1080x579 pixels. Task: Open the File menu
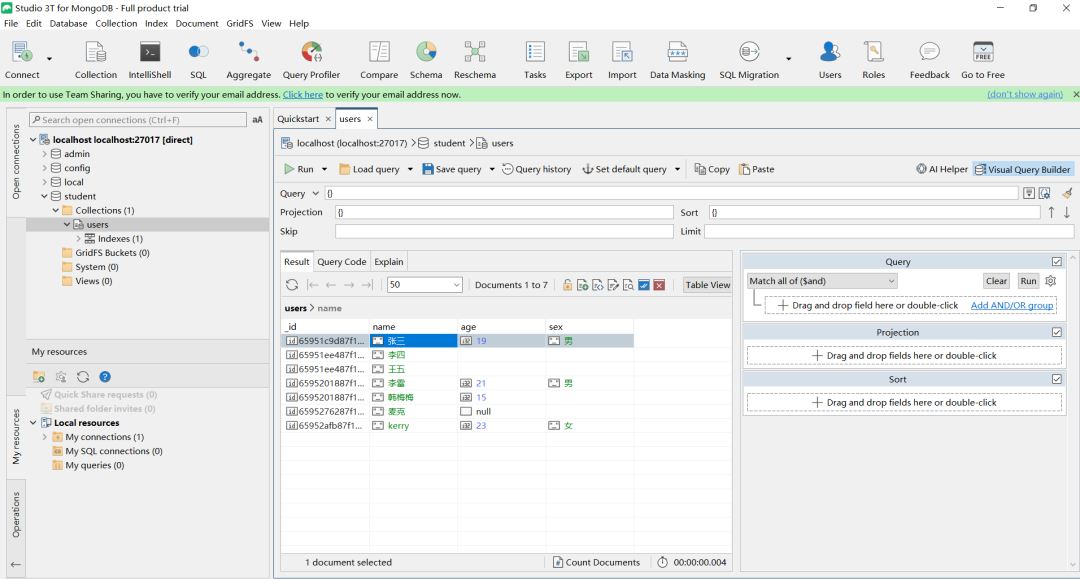coord(11,23)
